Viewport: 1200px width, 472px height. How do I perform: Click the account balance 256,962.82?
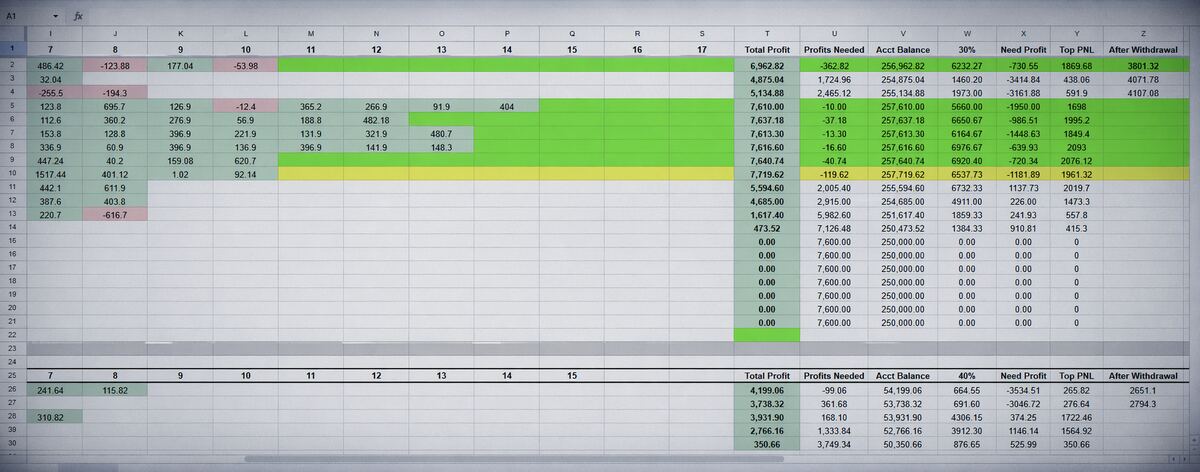coord(902,65)
